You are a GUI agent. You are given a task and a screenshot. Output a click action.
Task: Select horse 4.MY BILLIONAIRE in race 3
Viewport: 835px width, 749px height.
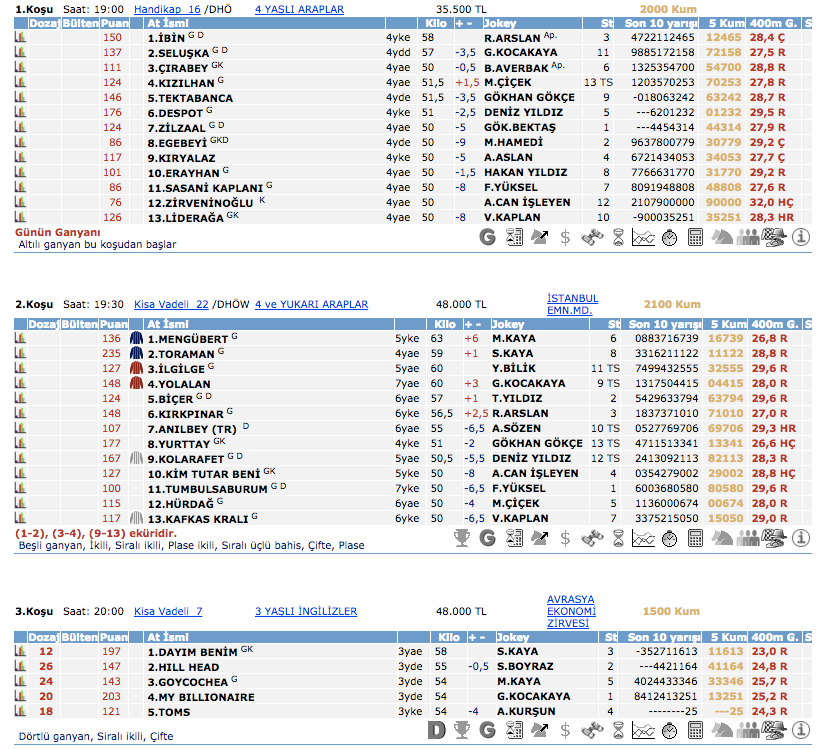click(x=201, y=697)
